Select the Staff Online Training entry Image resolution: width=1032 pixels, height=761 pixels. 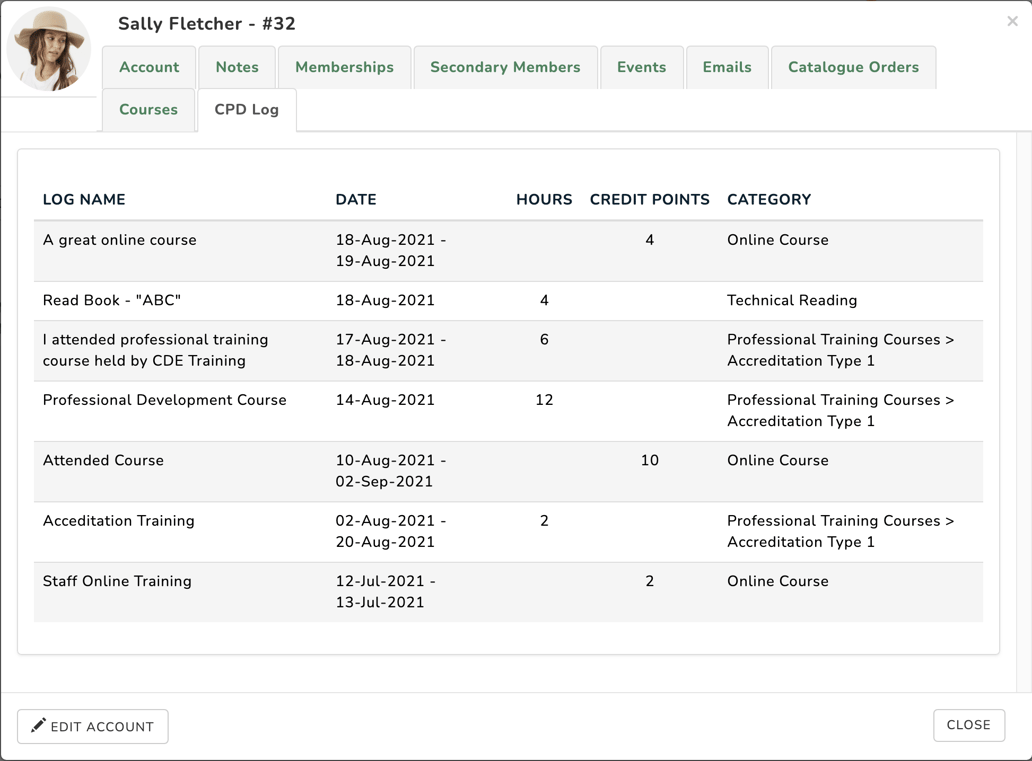point(117,581)
